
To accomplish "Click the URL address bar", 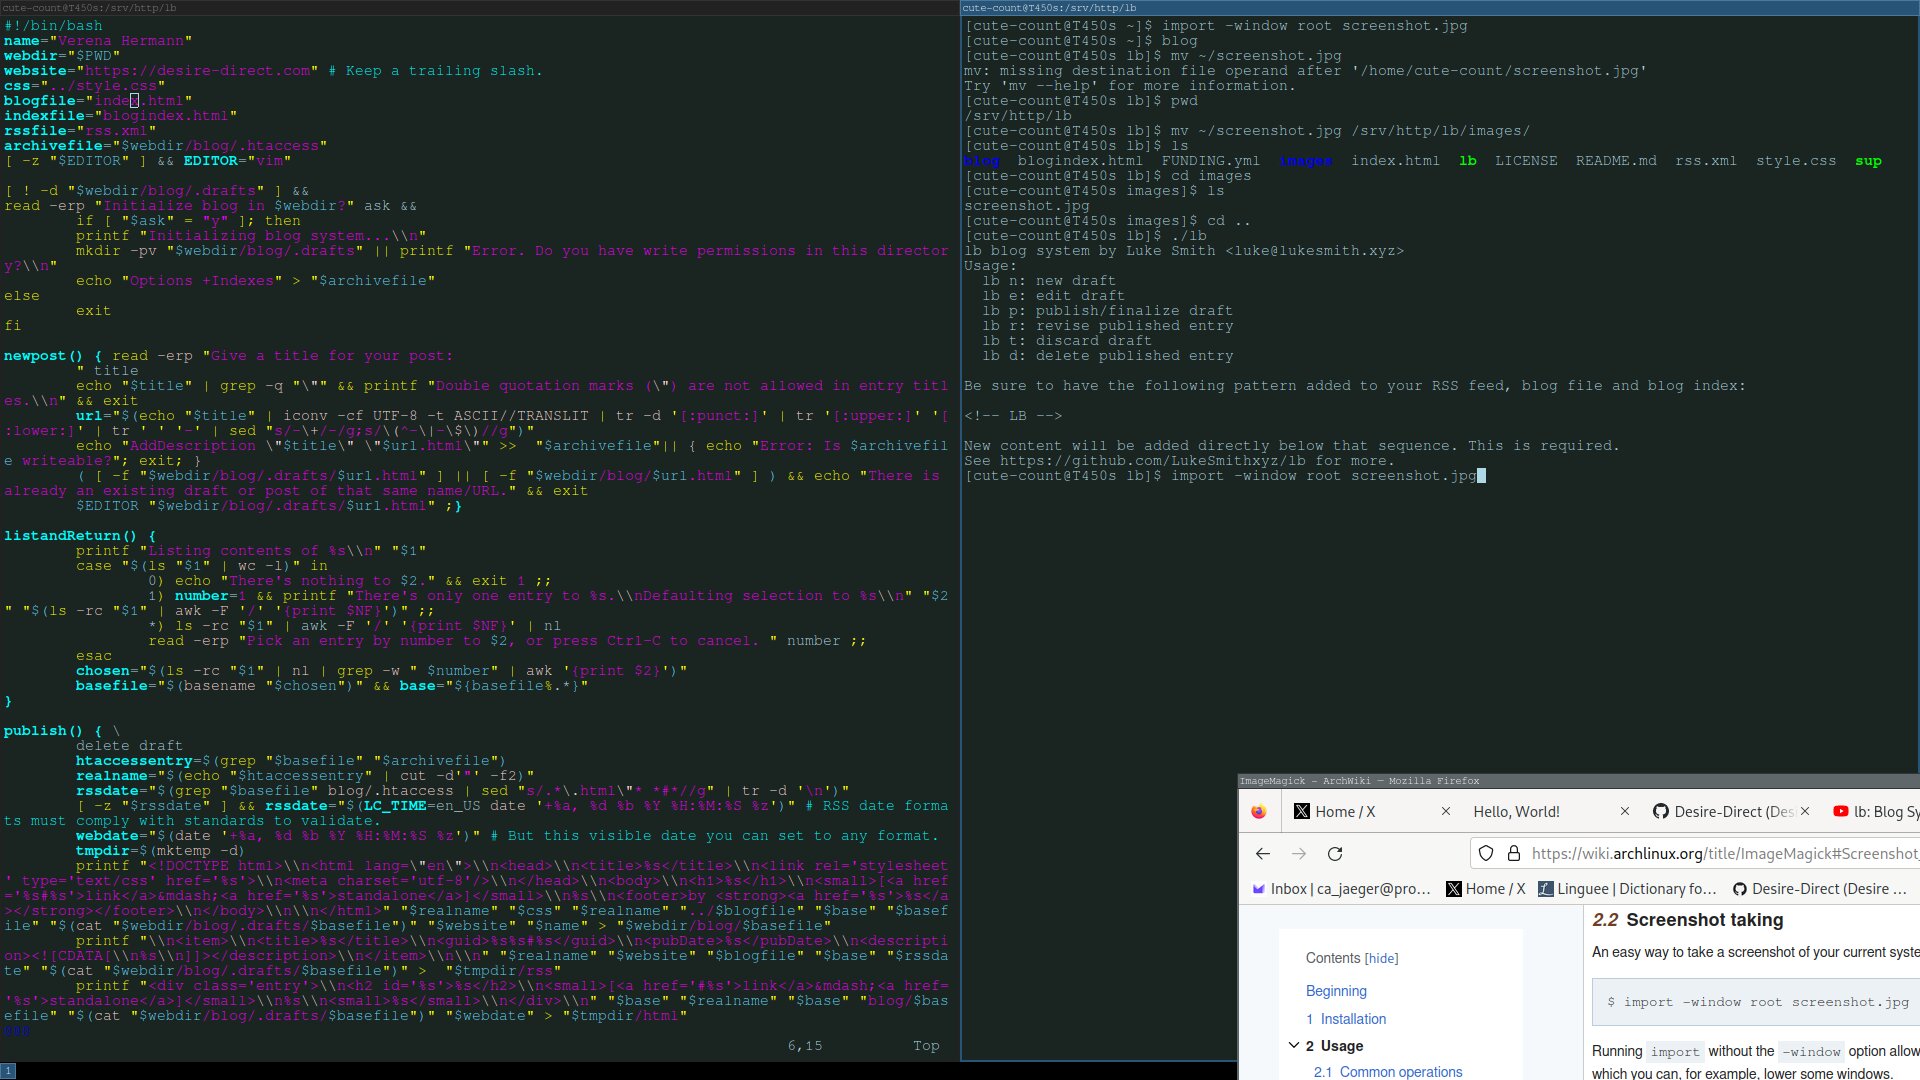I will [x=1720, y=854].
